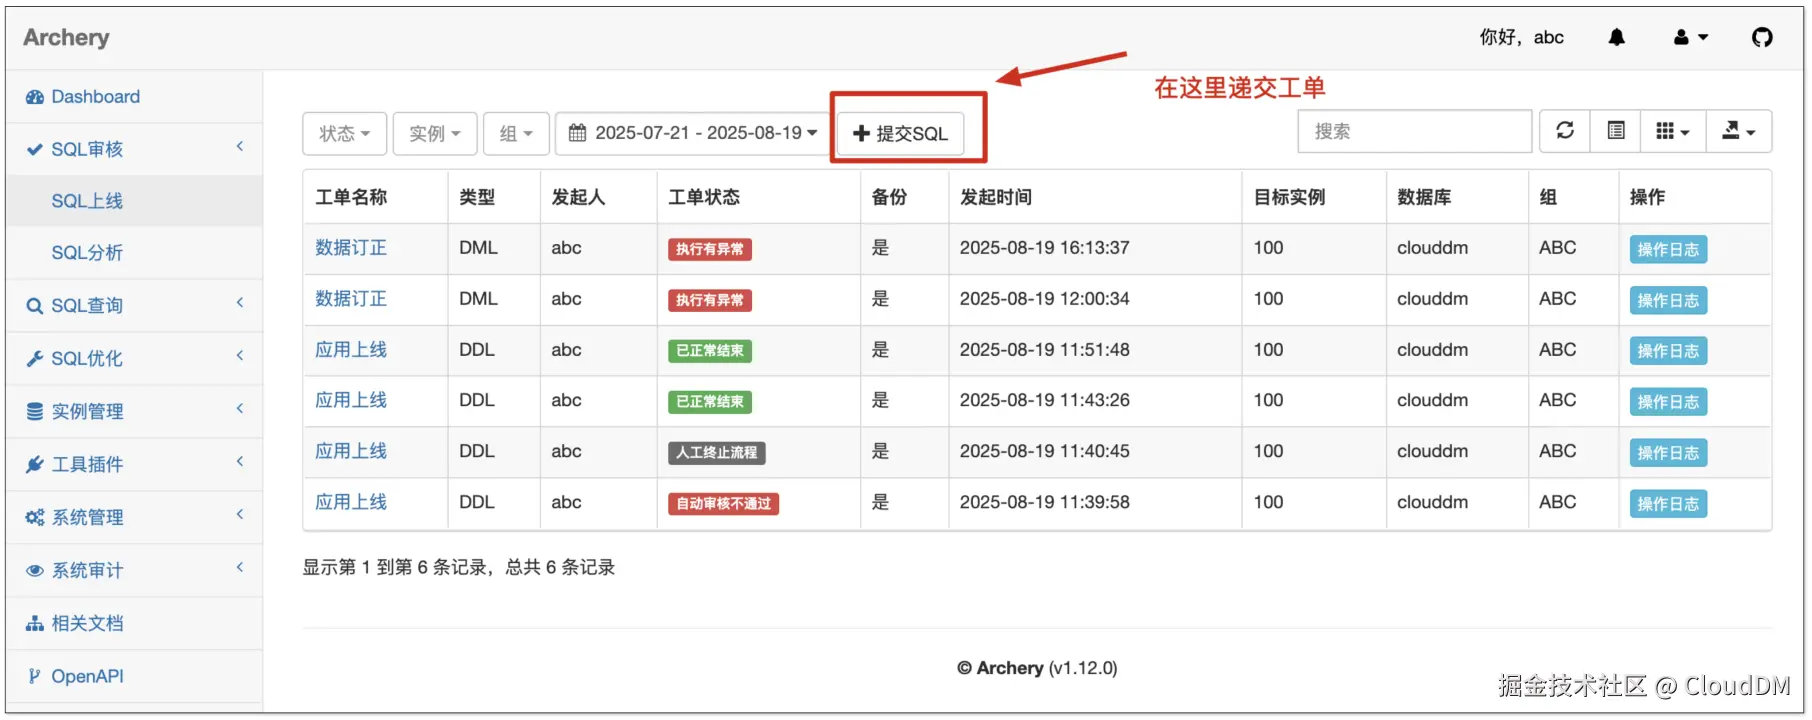
Task: View 操作日志 for the 12:00:34 row
Action: click(x=1668, y=300)
